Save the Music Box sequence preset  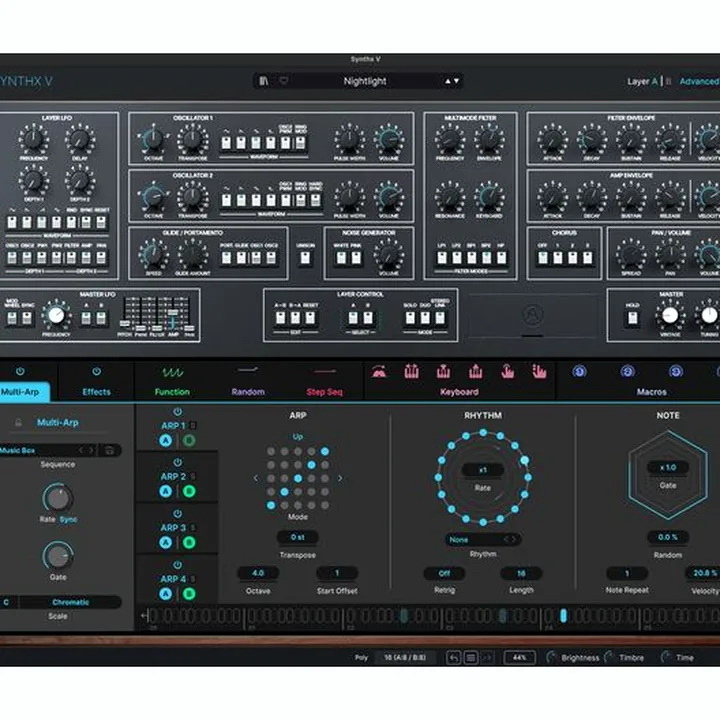coord(110,450)
